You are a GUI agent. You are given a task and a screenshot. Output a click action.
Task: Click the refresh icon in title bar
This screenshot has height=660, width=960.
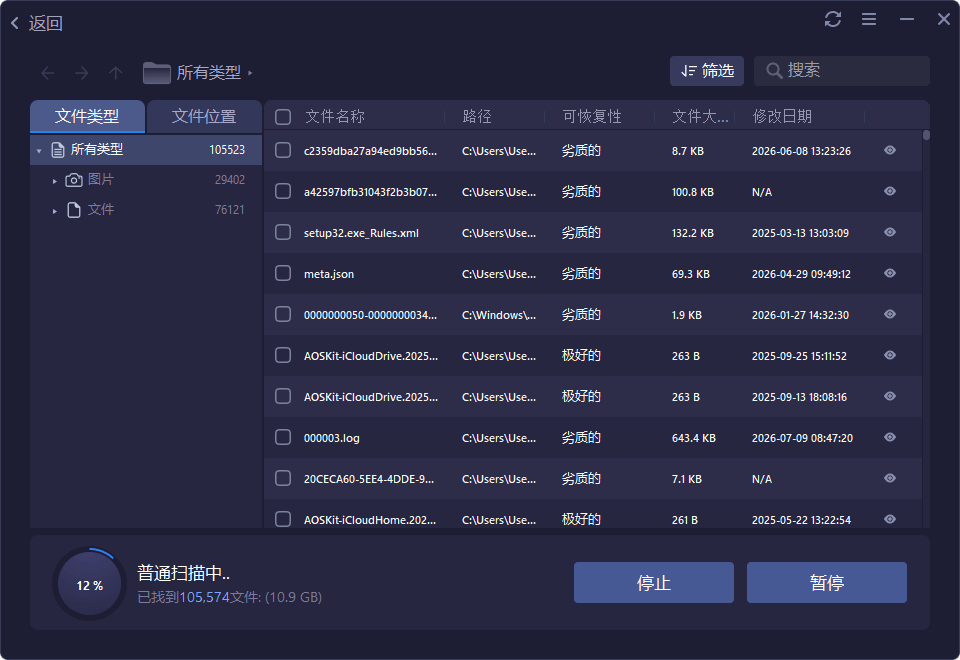point(833,19)
